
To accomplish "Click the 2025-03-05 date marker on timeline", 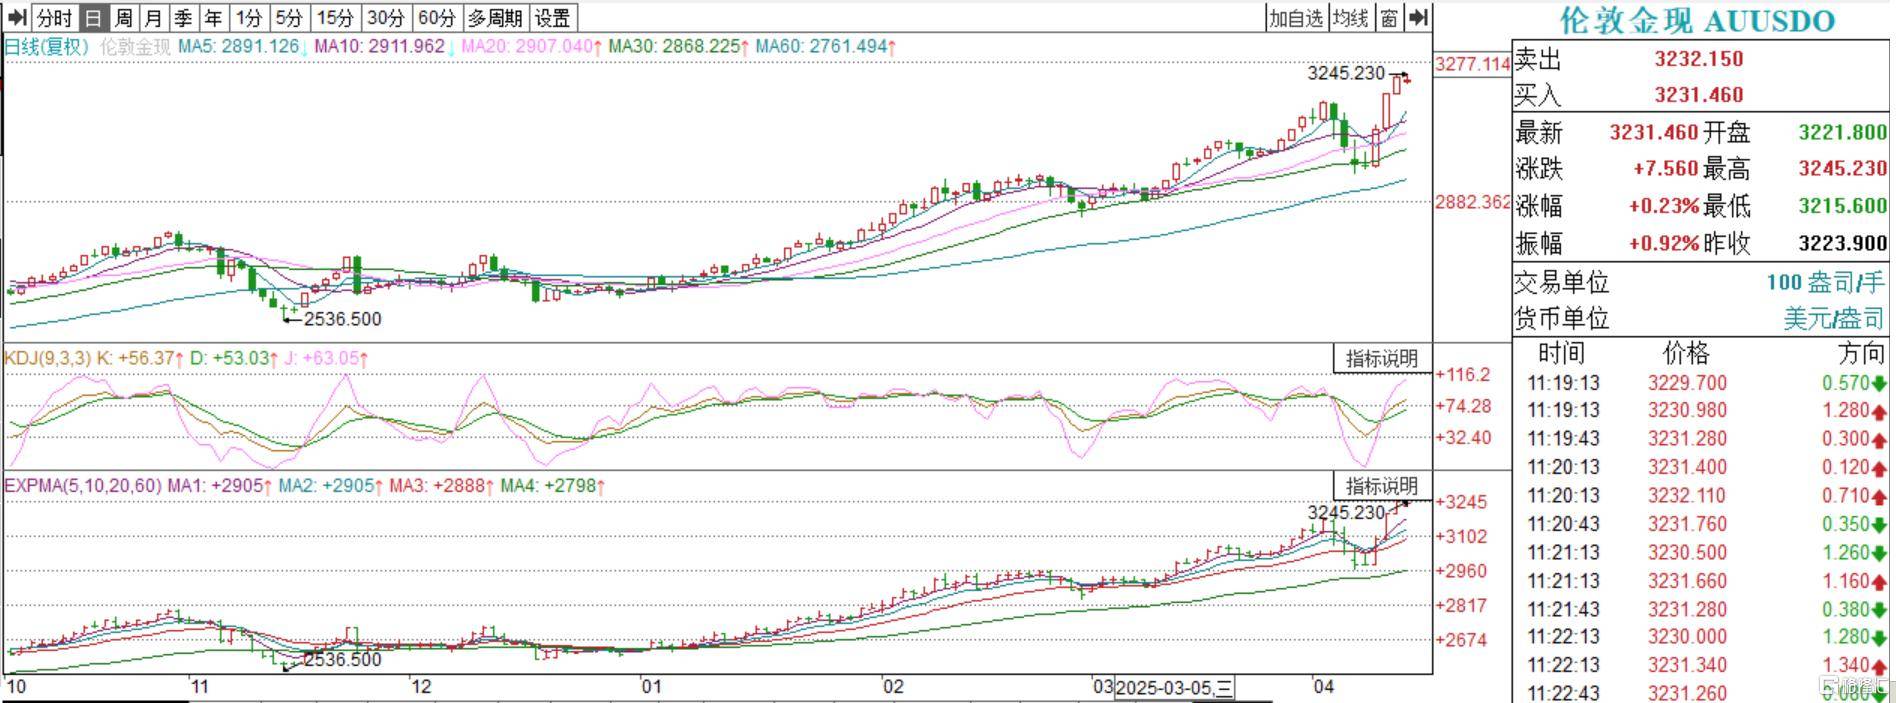I will (x=1174, y=688).
